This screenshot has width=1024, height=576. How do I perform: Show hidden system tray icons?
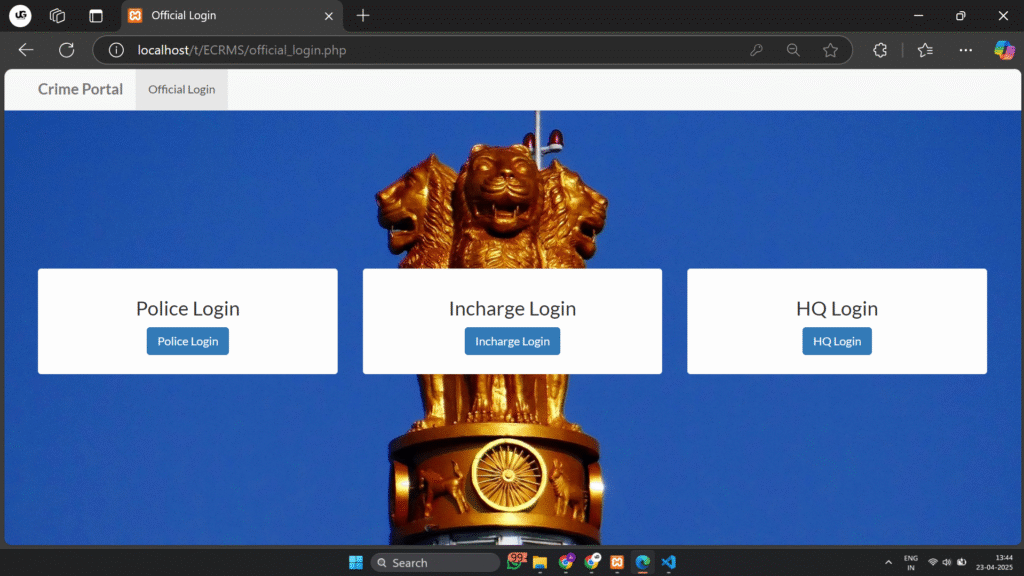click(888, 562)
